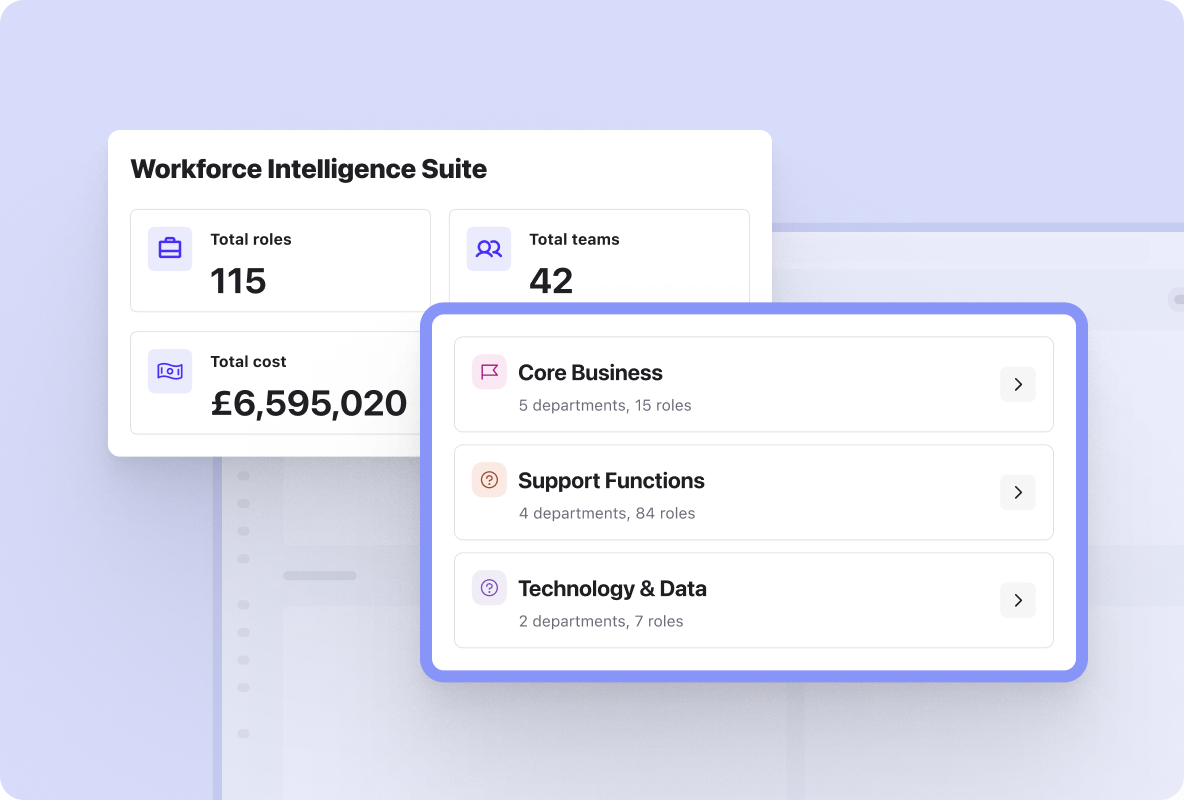
Task: Click the '4 departments, 84 roles' subtitle
Action: (x=607, y=514)
